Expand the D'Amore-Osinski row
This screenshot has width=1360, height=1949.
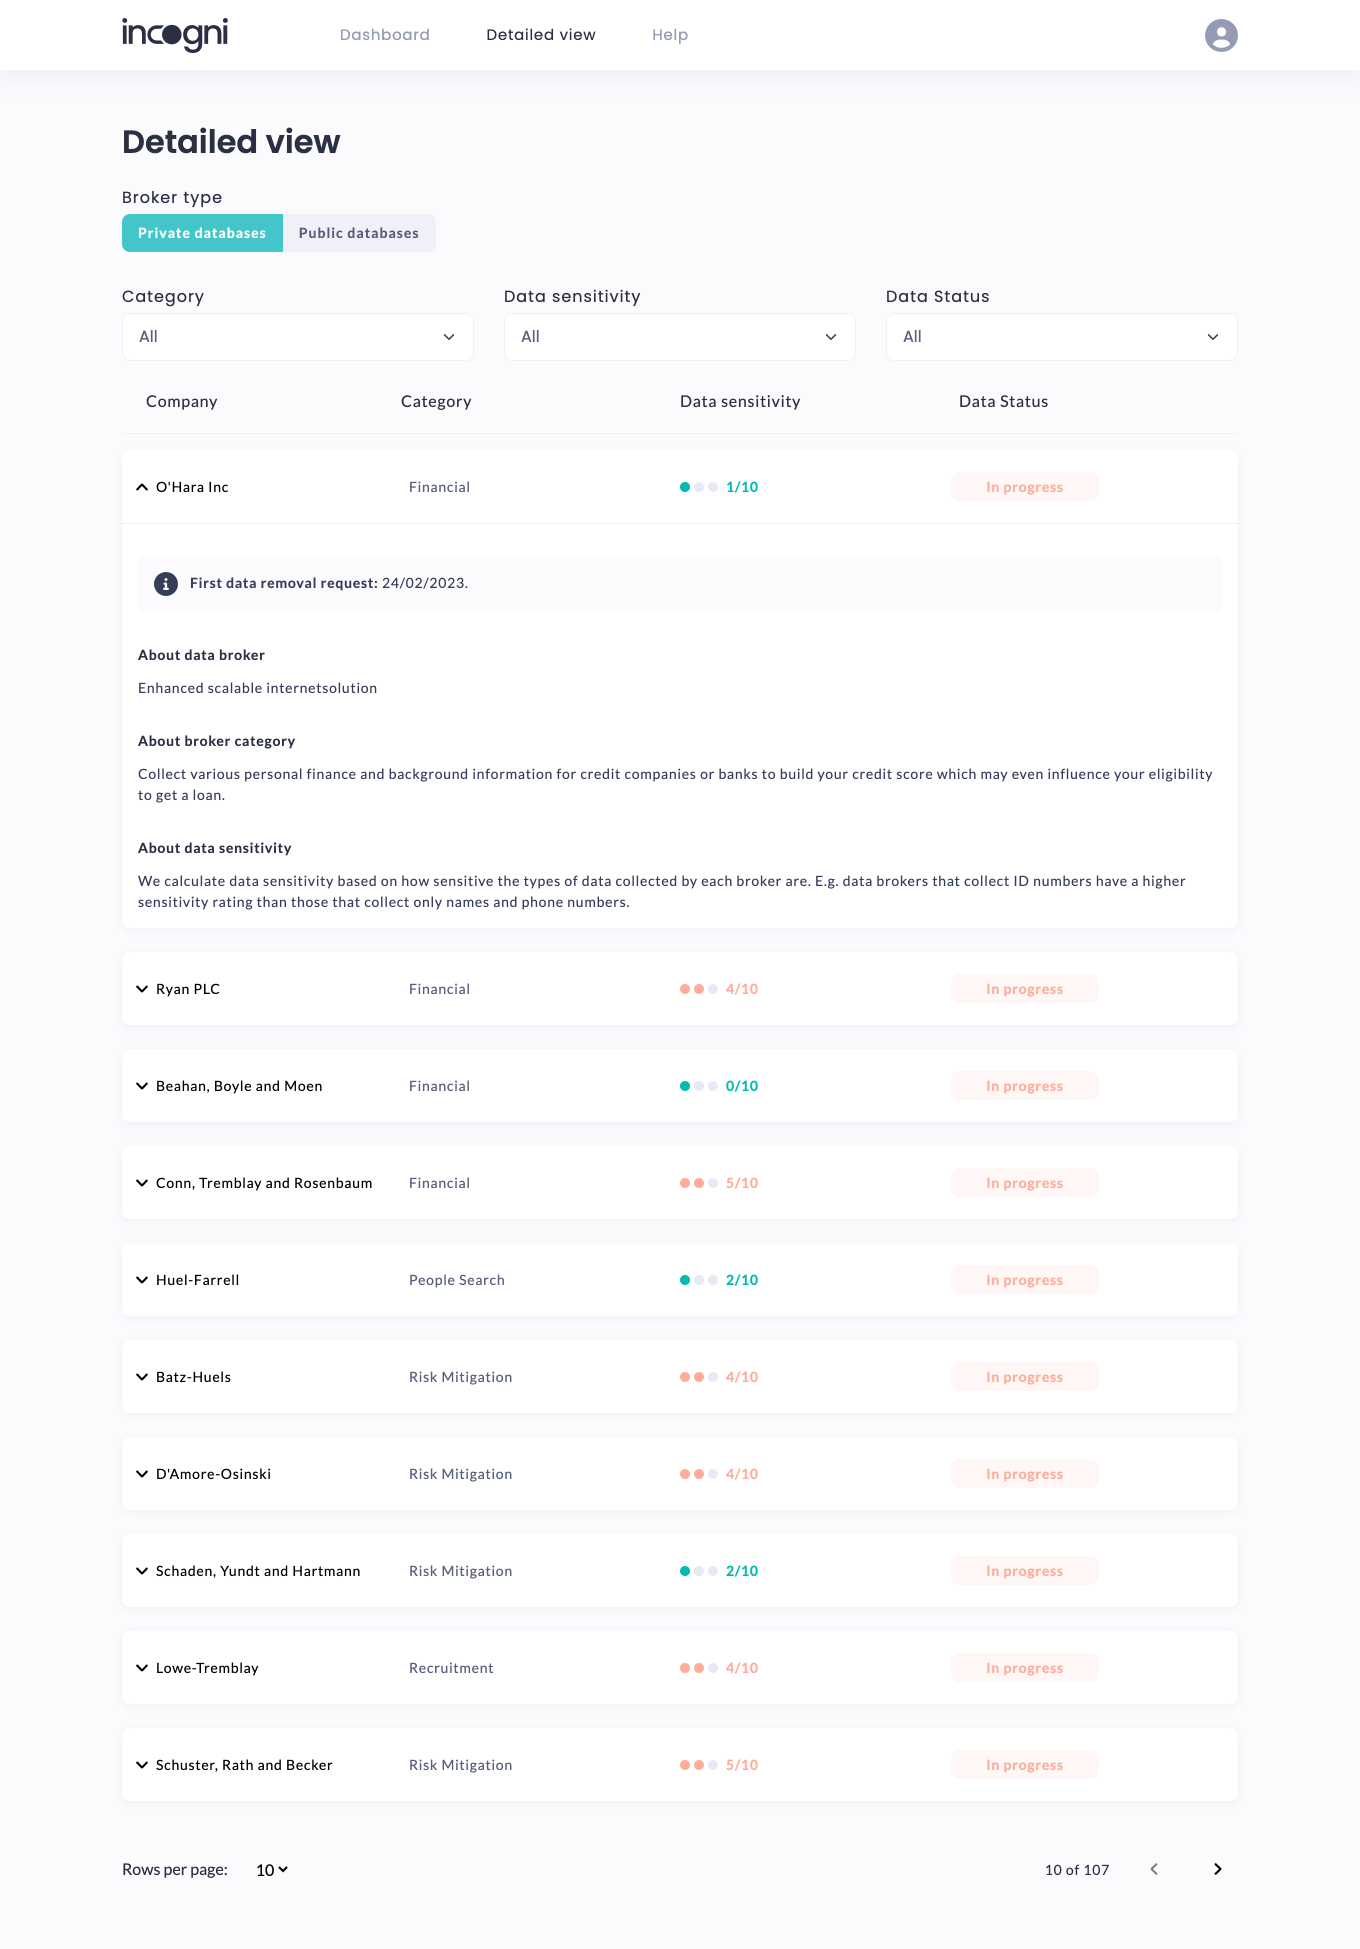(142, 1474)
